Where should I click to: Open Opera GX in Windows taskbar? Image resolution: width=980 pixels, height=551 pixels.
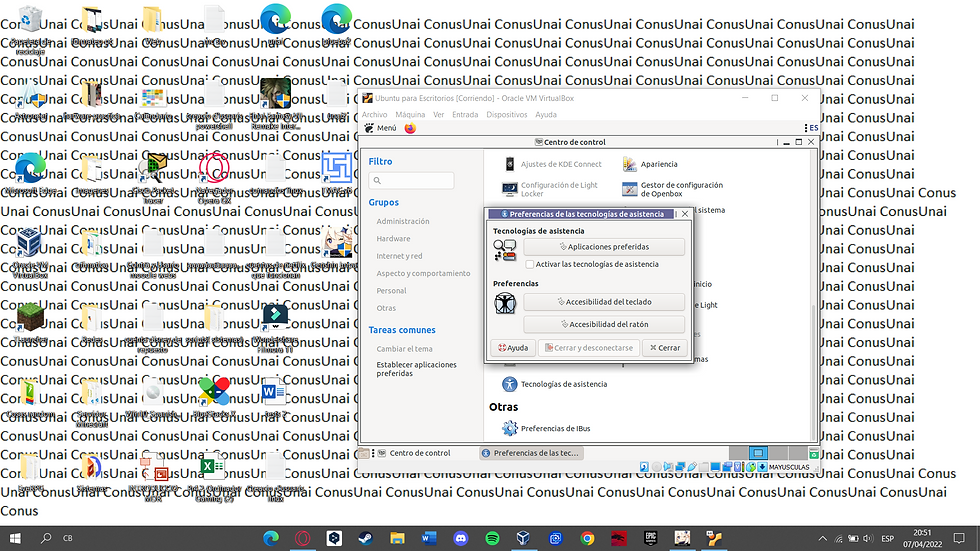click(x=302, y=539)
